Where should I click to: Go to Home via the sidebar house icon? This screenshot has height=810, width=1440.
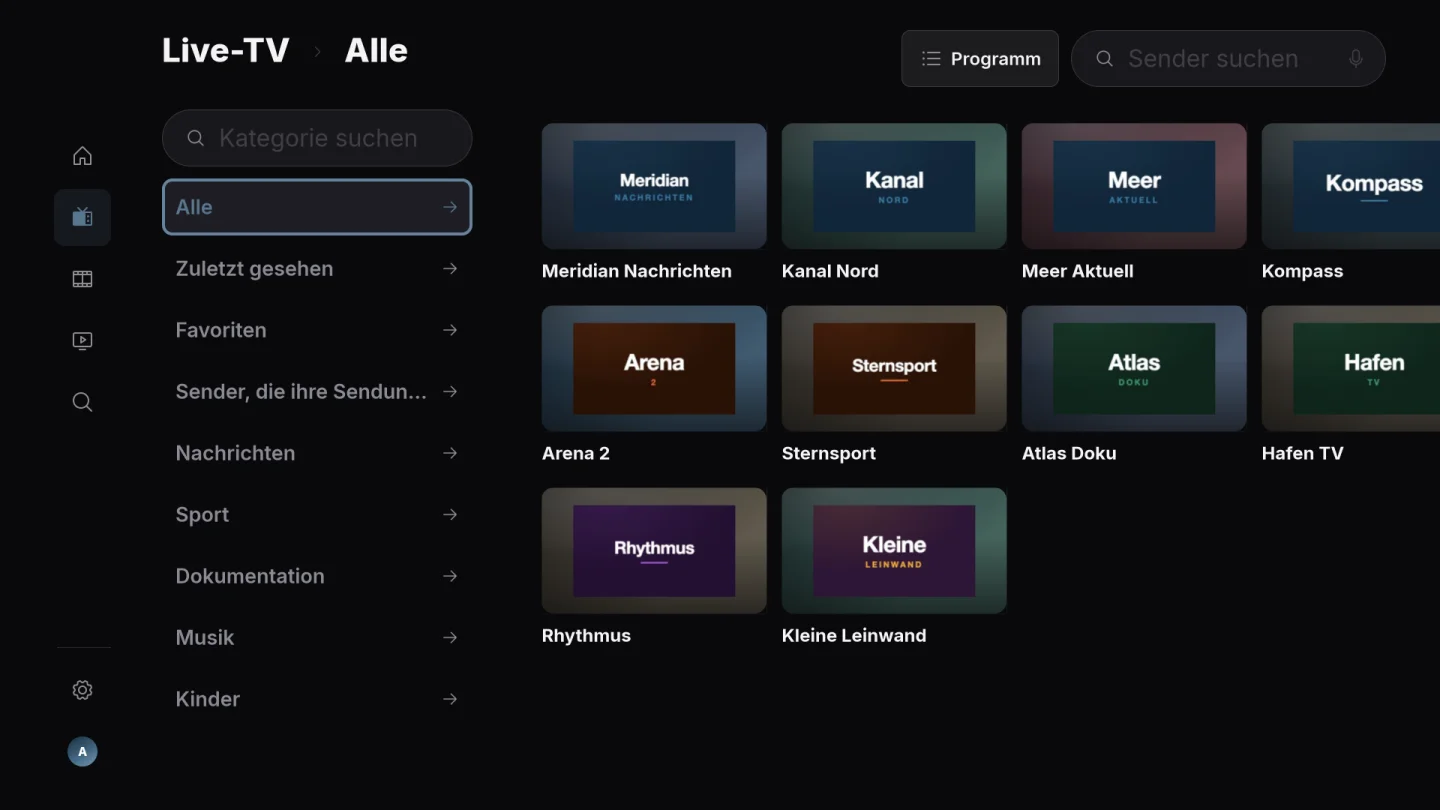(82, 156)
